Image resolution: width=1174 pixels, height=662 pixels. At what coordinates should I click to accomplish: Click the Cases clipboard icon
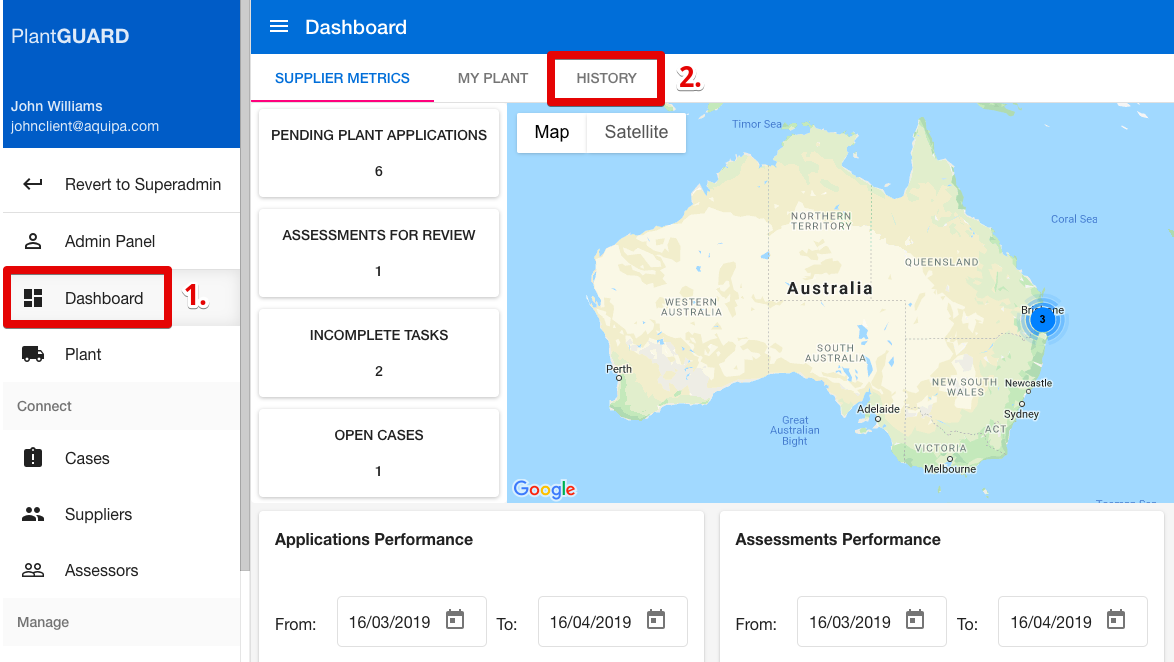tap(33, 458)
